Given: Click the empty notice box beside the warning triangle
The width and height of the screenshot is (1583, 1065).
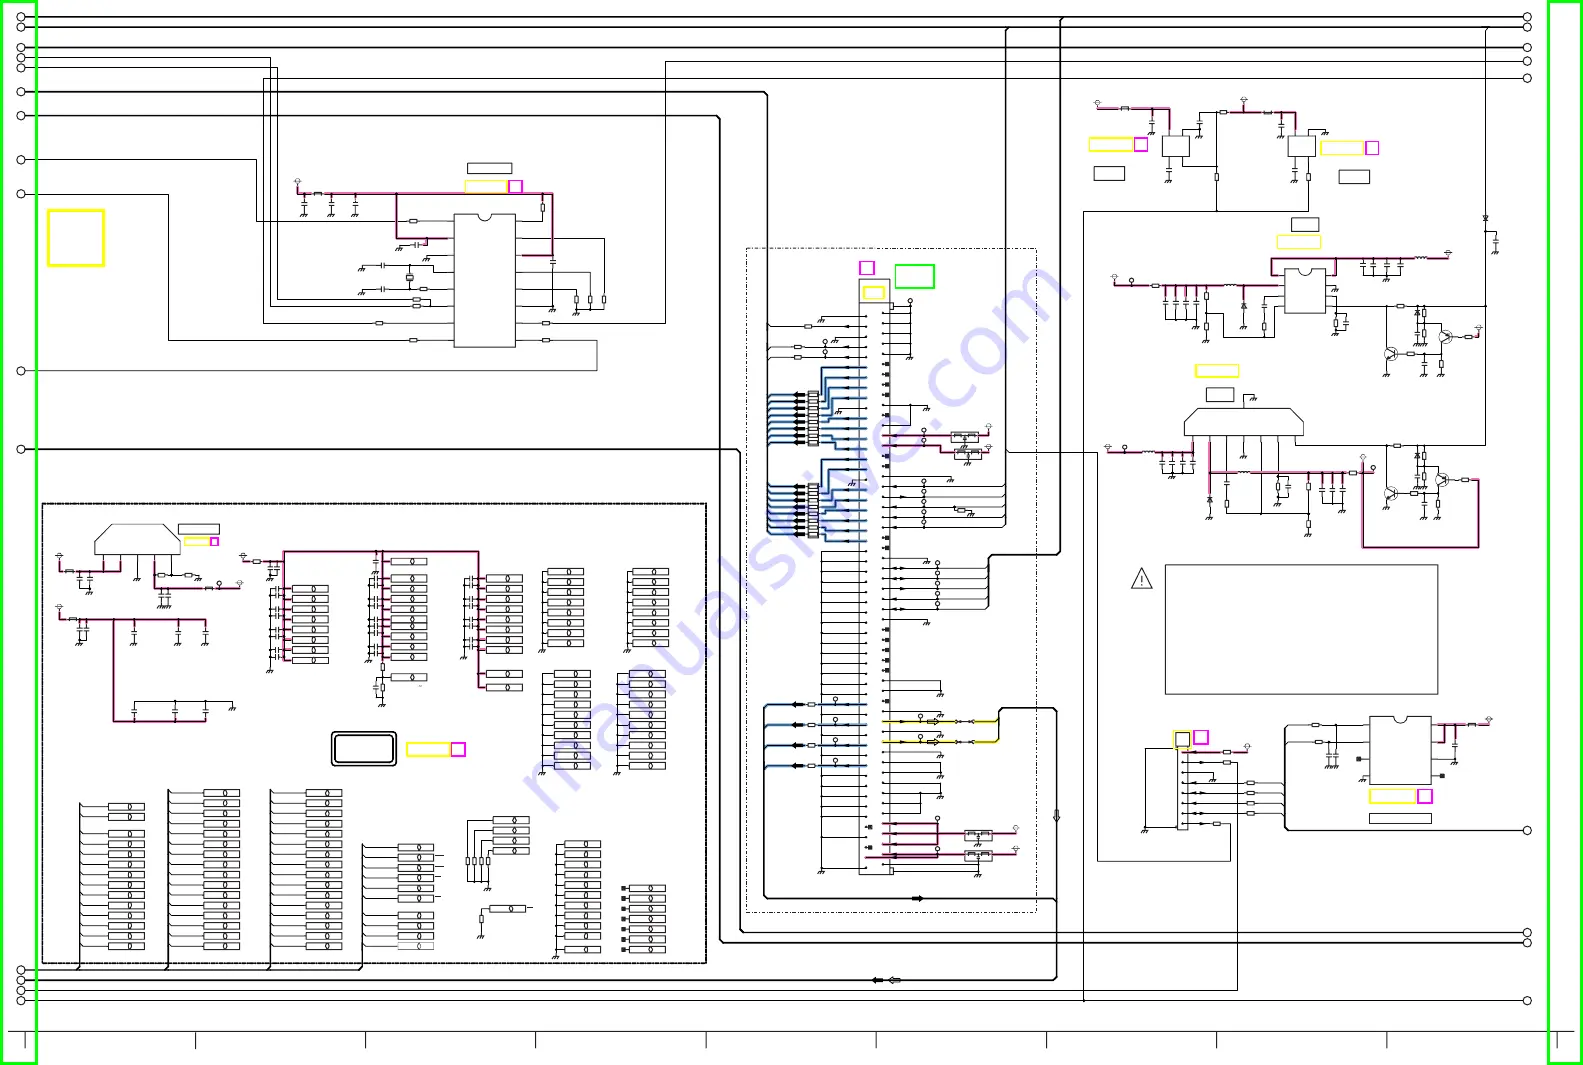Looking at the screenshot, I should pos(1301,630).
